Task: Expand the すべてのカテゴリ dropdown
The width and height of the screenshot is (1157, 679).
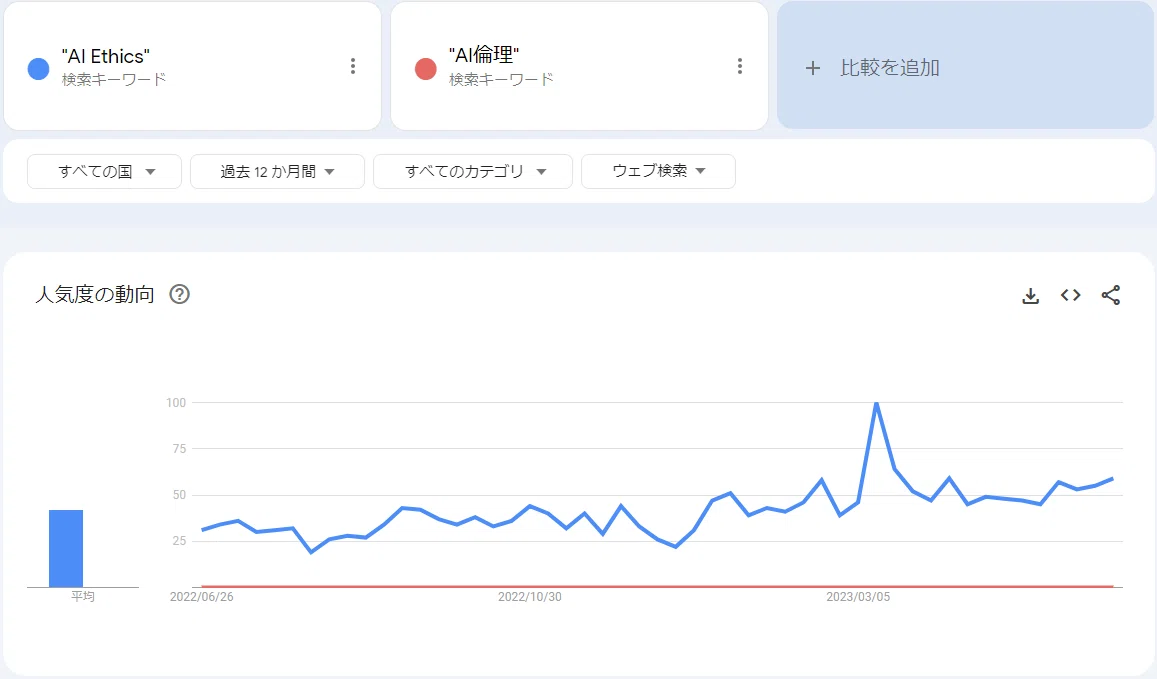Action: (473, 171)
